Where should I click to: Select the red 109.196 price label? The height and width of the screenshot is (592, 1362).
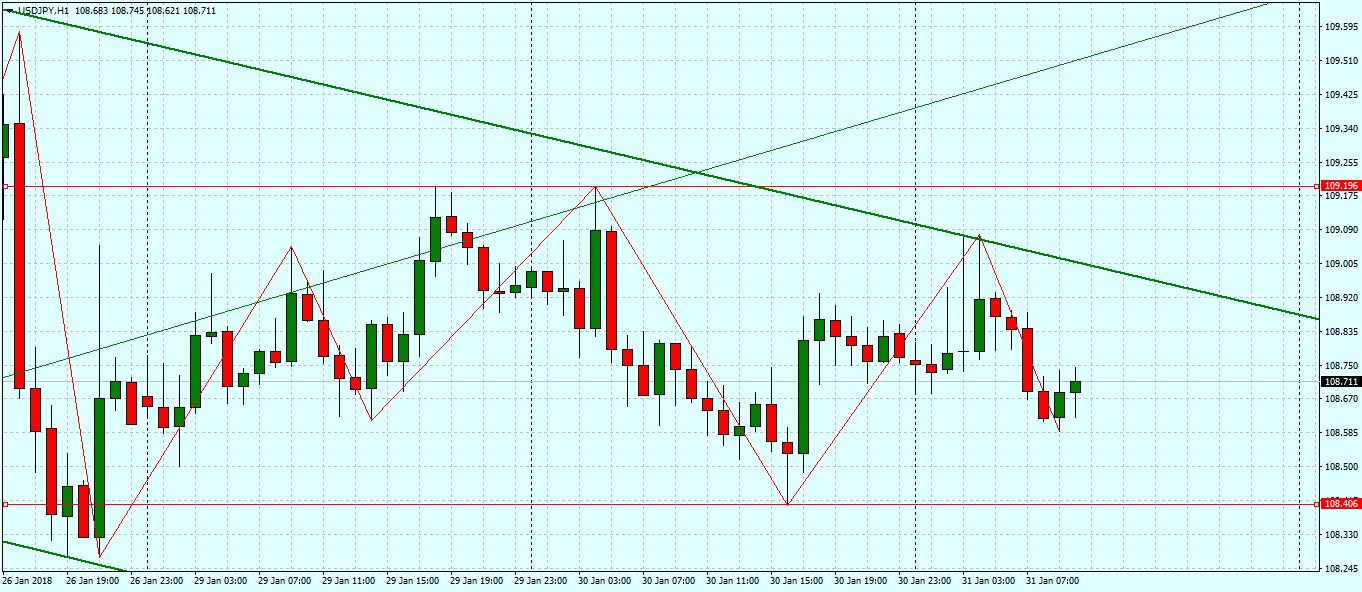point(1340,186)
